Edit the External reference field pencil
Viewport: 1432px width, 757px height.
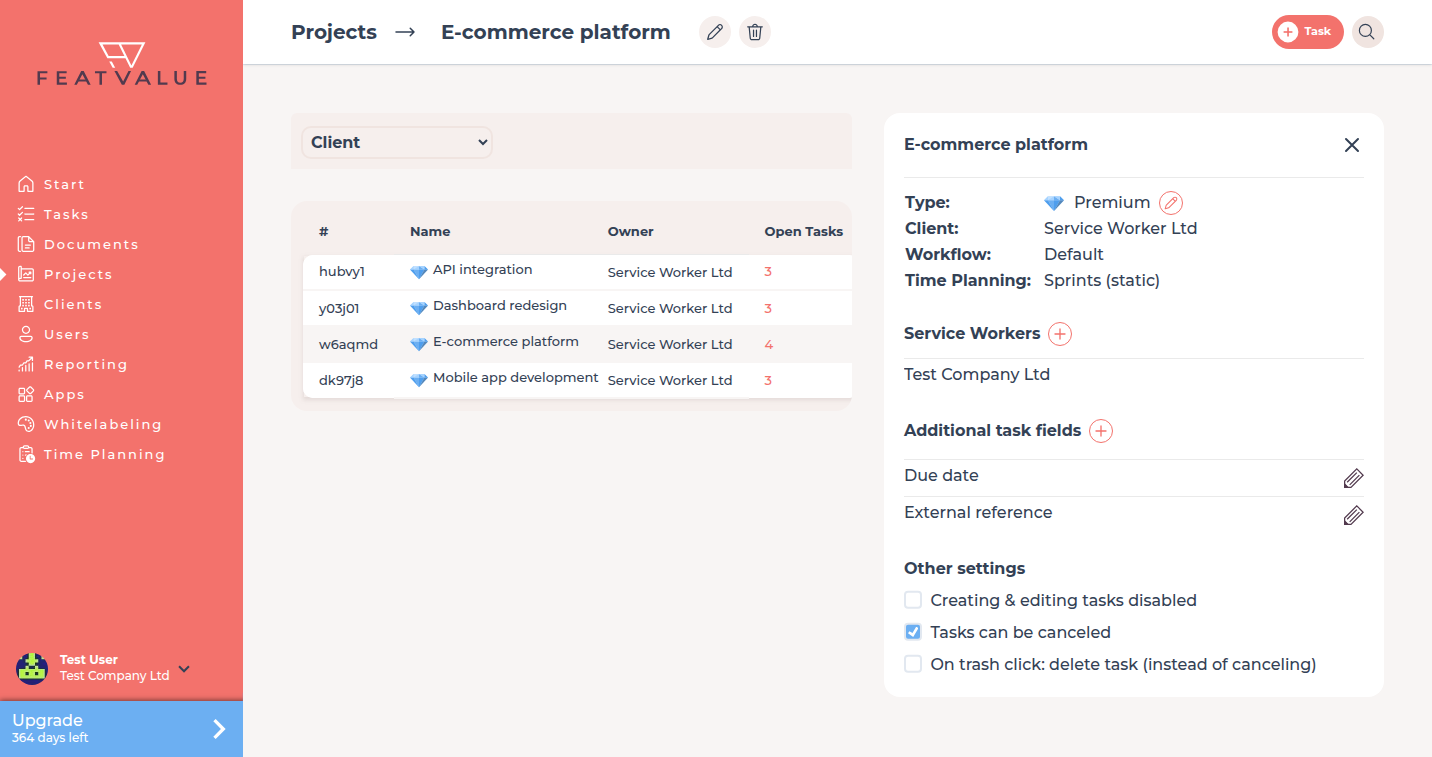tap(1353, 515)
